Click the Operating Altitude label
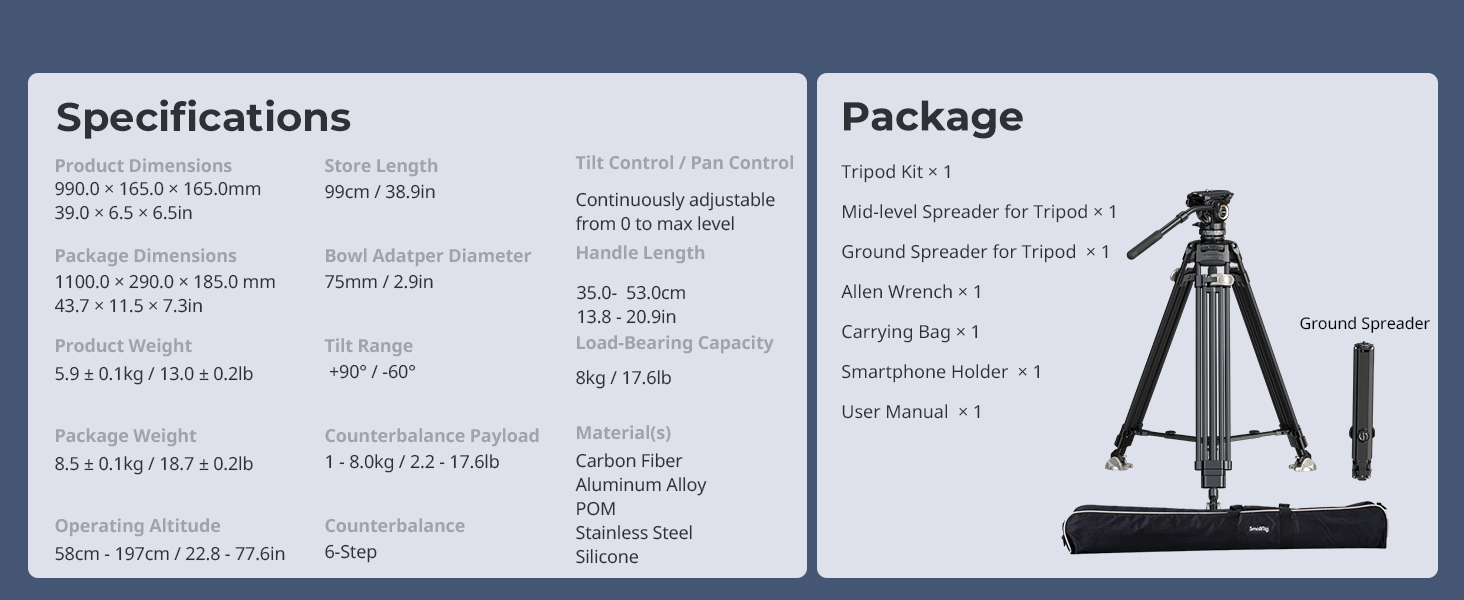The width and height of the screenshot is (1464, 600). [137, 526]
